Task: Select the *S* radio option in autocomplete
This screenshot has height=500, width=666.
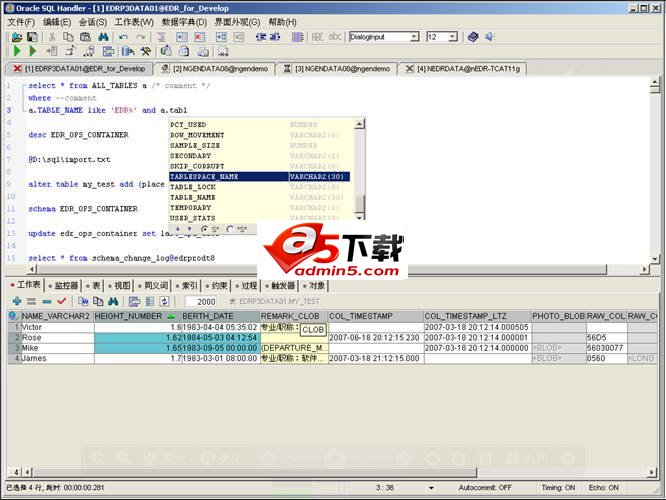Action: pos(230,229)
